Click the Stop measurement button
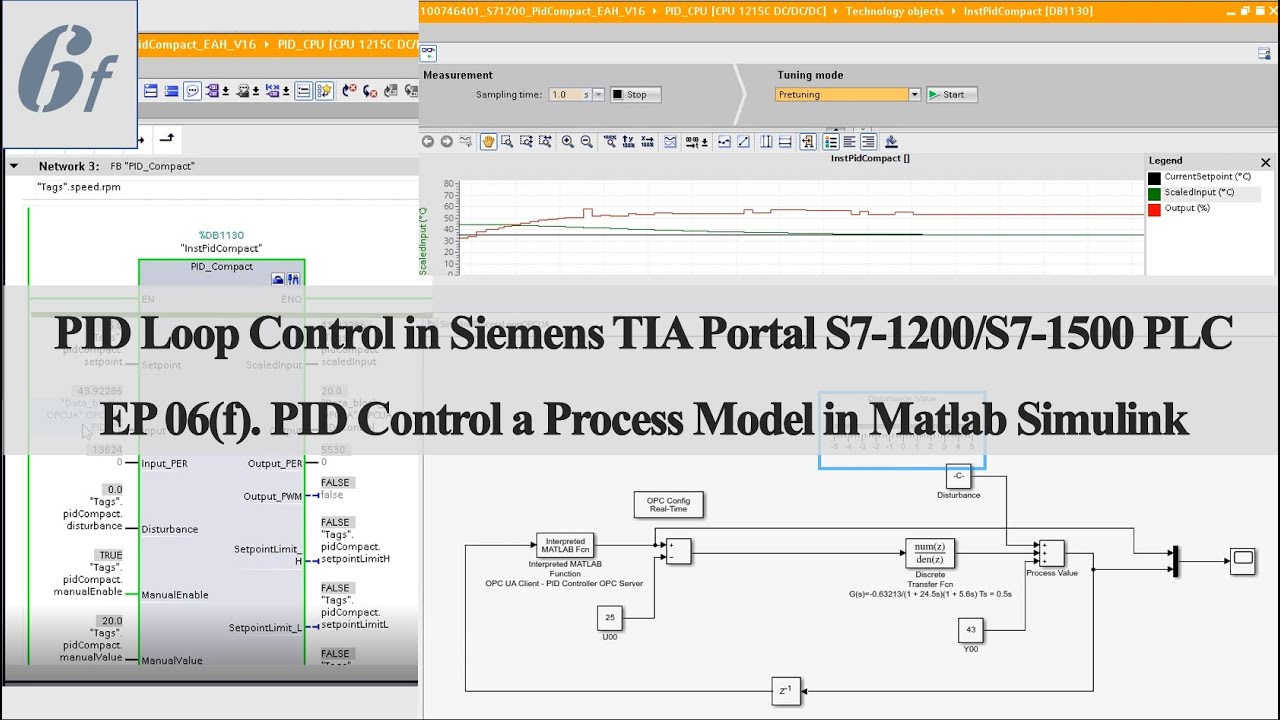The image size is (1280, 720). (x=635, y=95)
